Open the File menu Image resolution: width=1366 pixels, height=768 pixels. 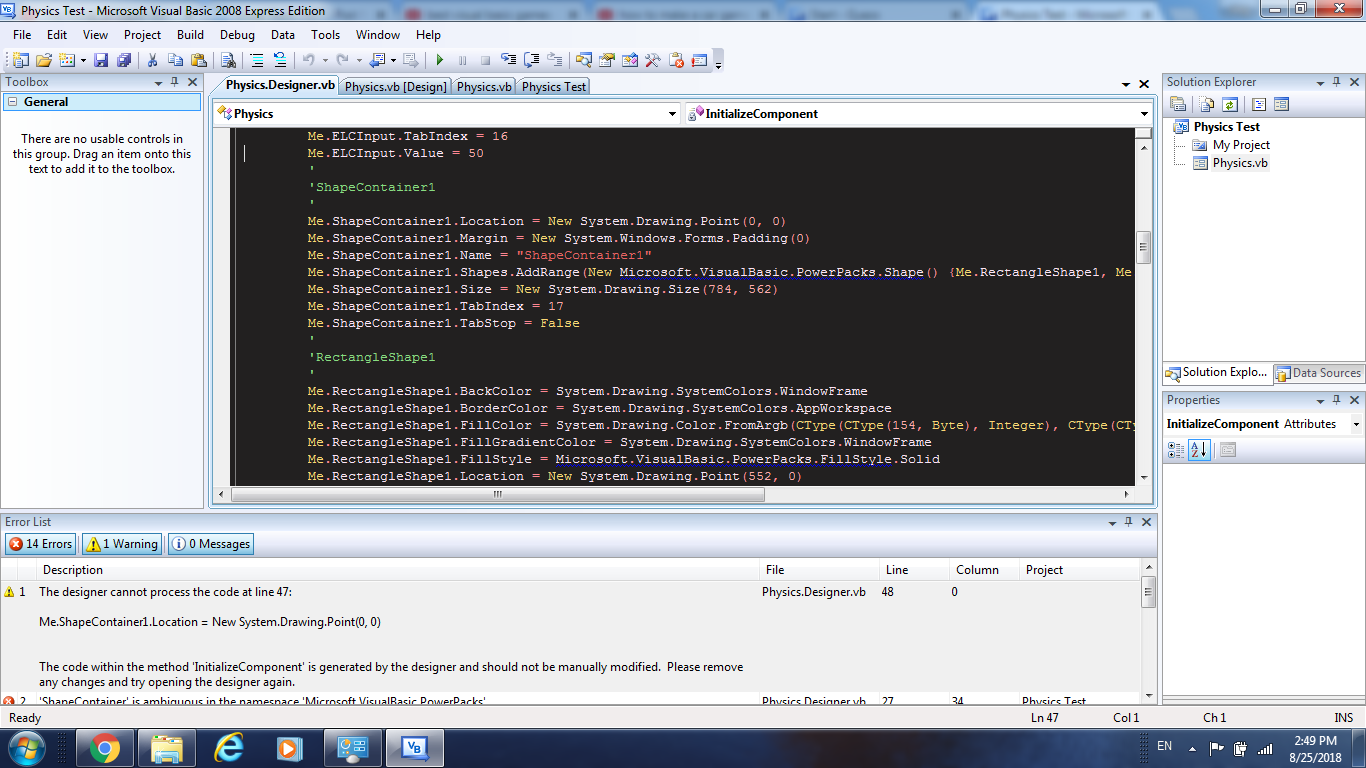(x=22, y=34)
